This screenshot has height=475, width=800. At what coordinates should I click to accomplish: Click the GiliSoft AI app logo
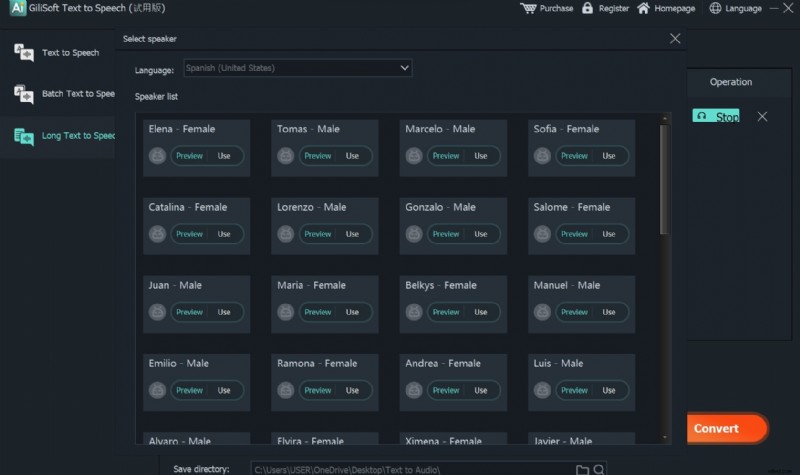(18, 8)
